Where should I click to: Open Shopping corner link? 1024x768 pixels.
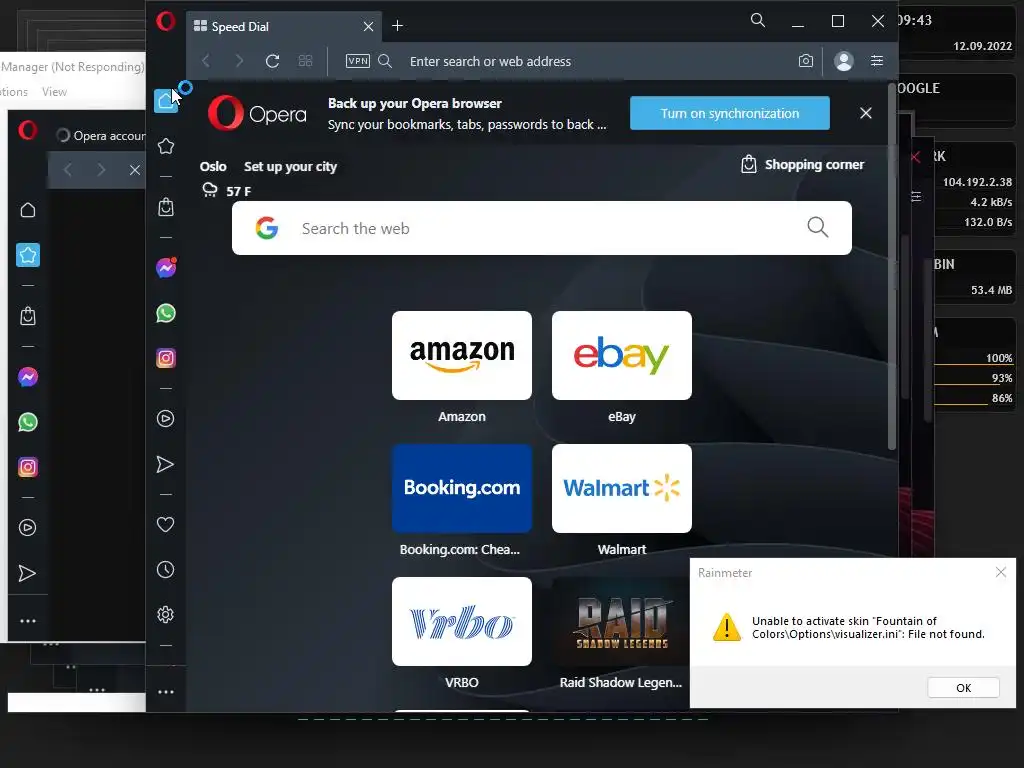tap(803, 165)
